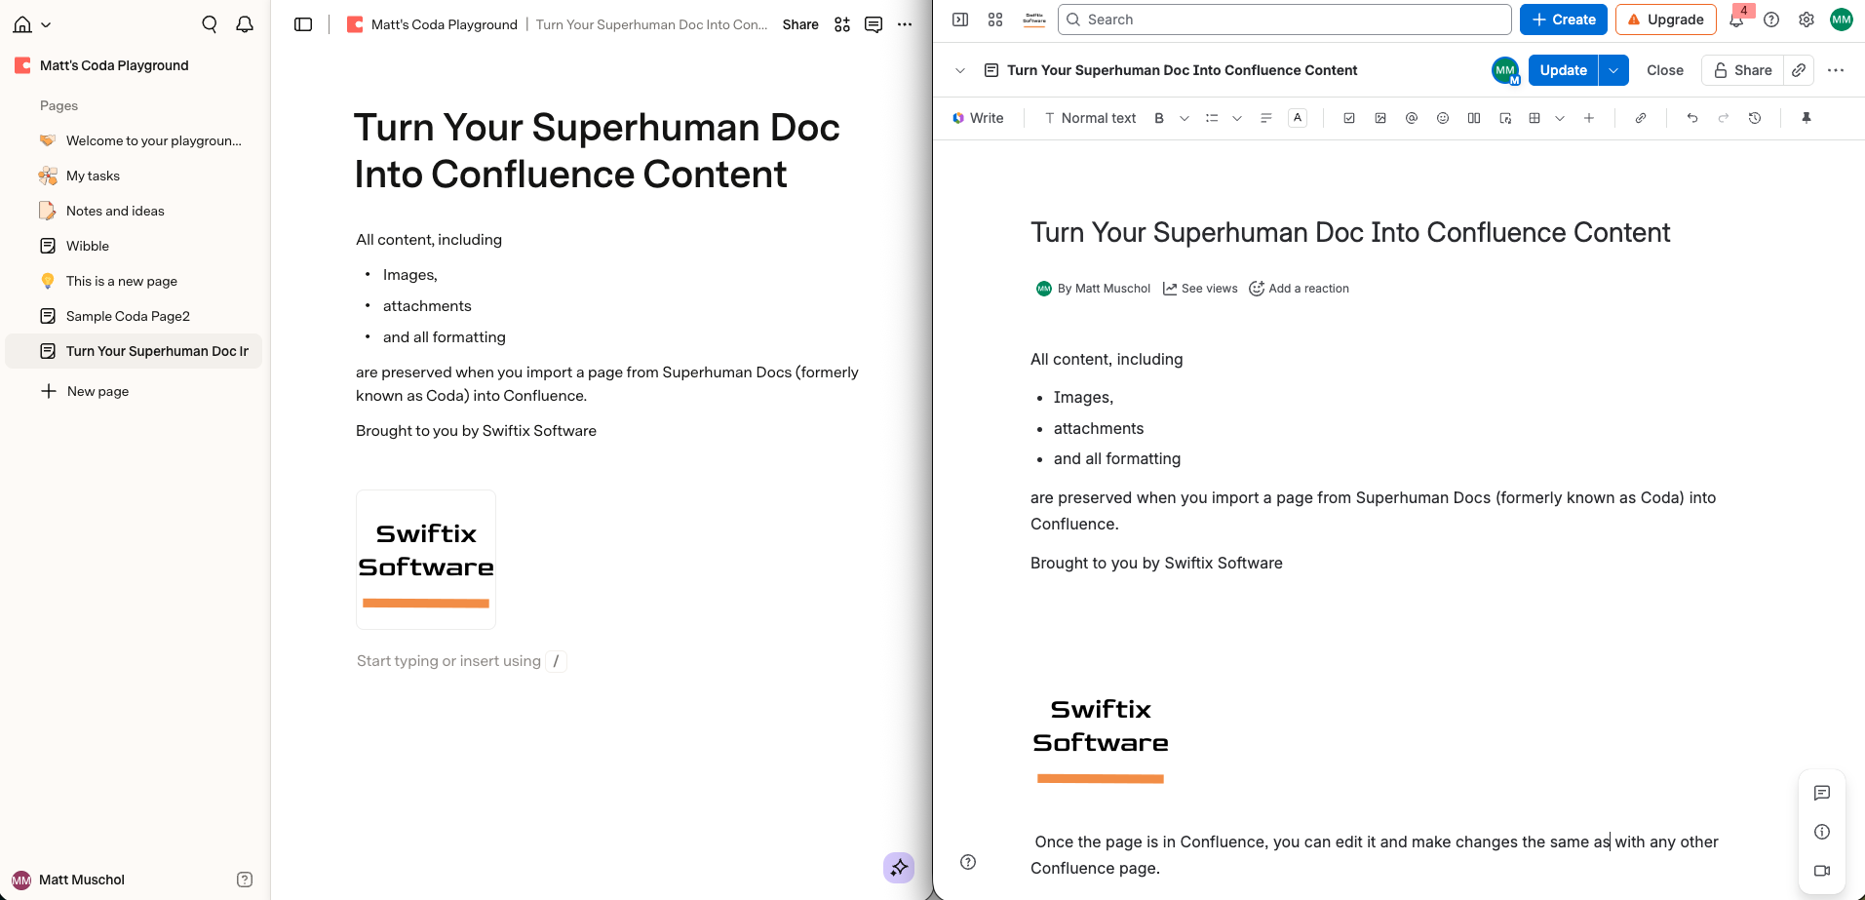Open Wibble page in sidebar

(134, 246)
